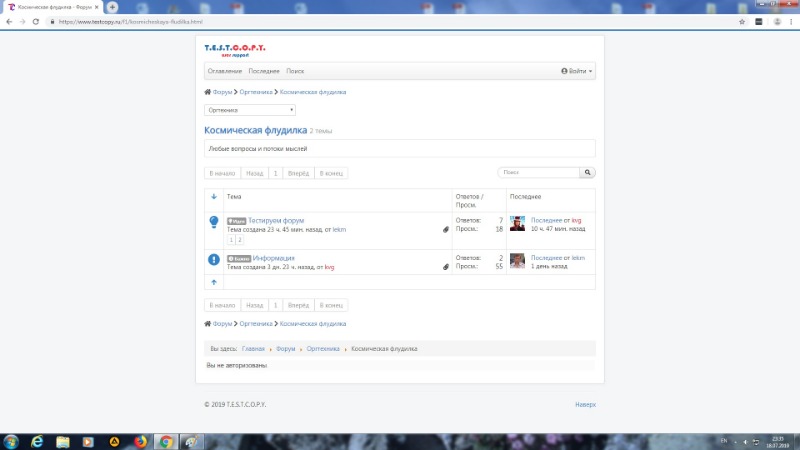Select Последнее in the navigation bar

tap(264, 71)
